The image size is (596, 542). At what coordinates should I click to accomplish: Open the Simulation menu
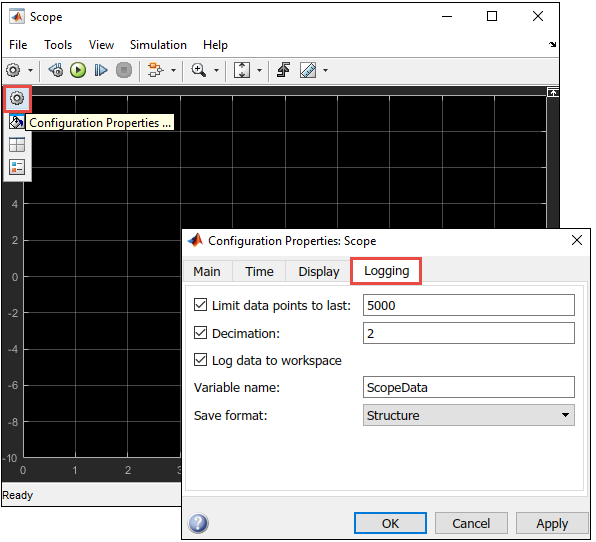[158, 45]
